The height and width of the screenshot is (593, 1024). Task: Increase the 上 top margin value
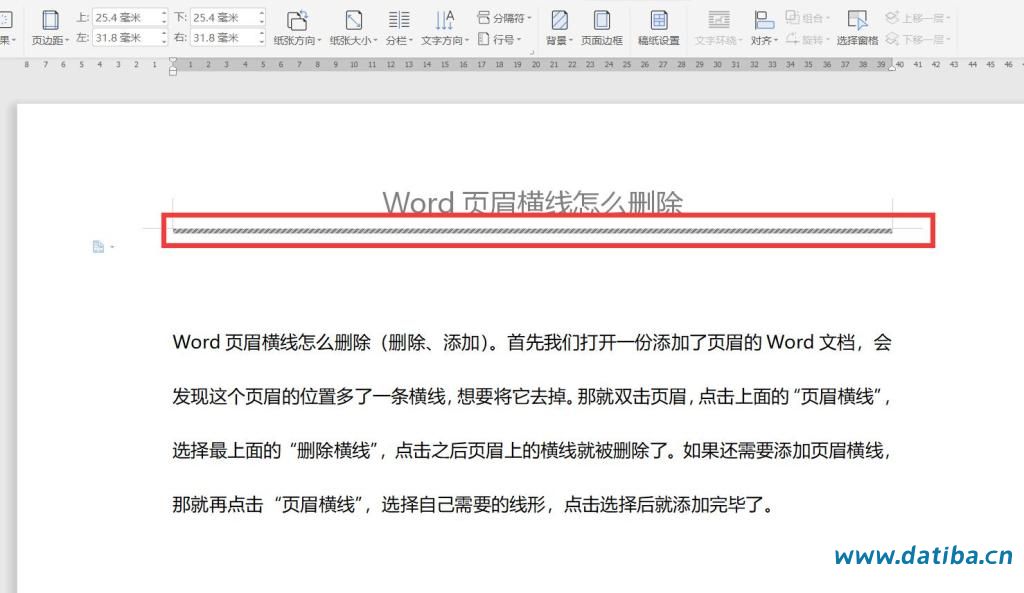coord(164,13)
